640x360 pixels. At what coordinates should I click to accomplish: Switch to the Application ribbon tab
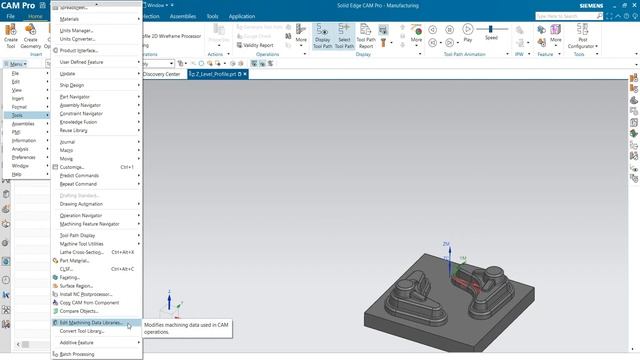242,16
